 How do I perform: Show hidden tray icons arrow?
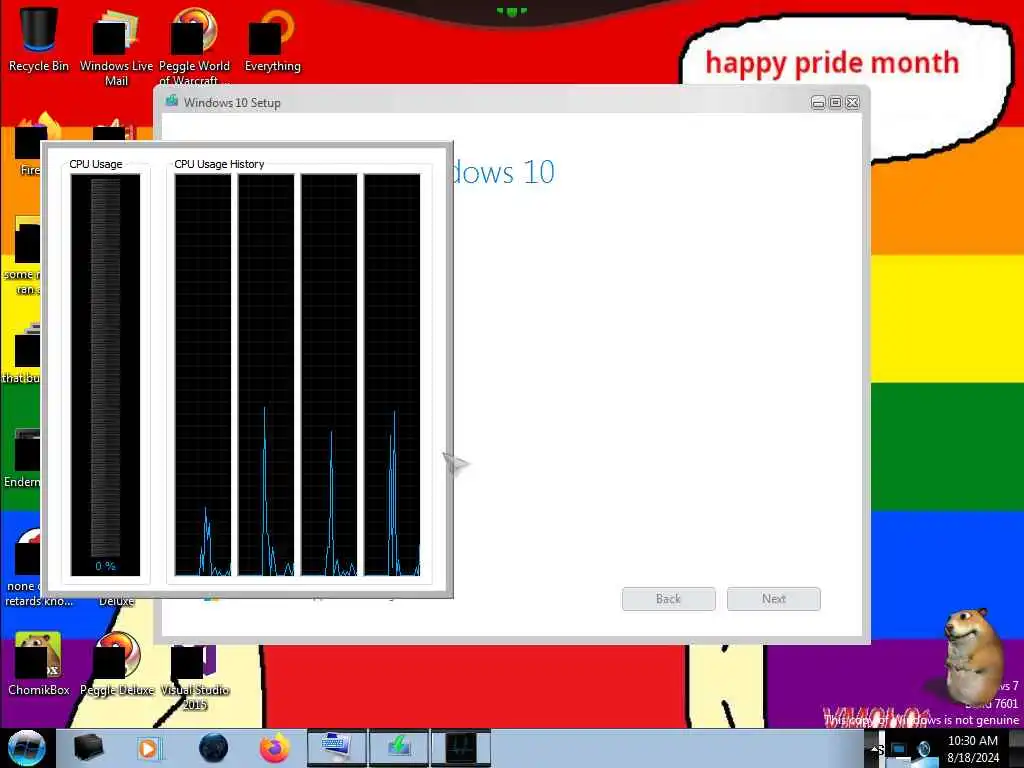pos(876,749)
